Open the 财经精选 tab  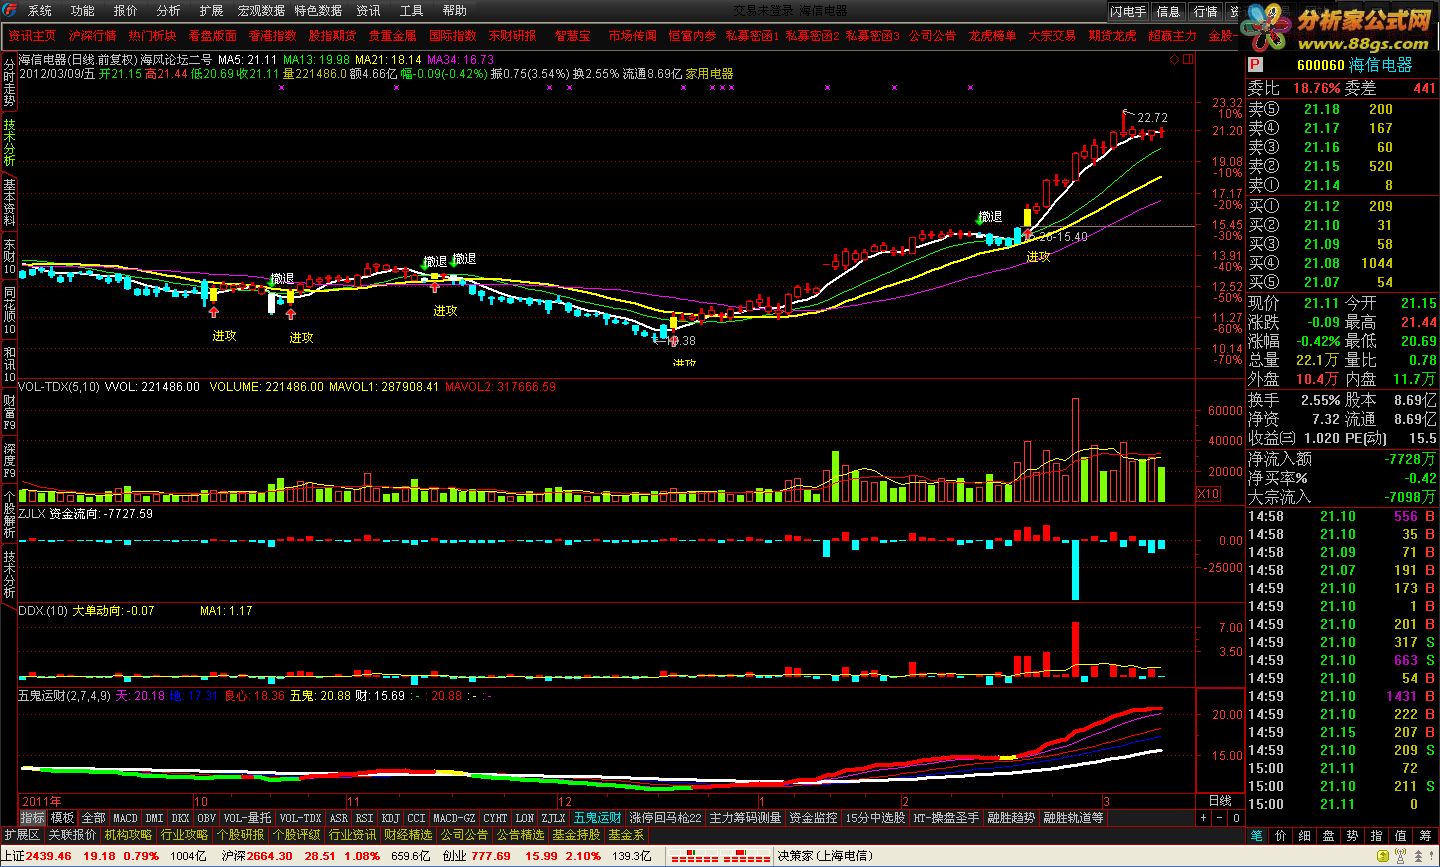click(x=409, y=834)
